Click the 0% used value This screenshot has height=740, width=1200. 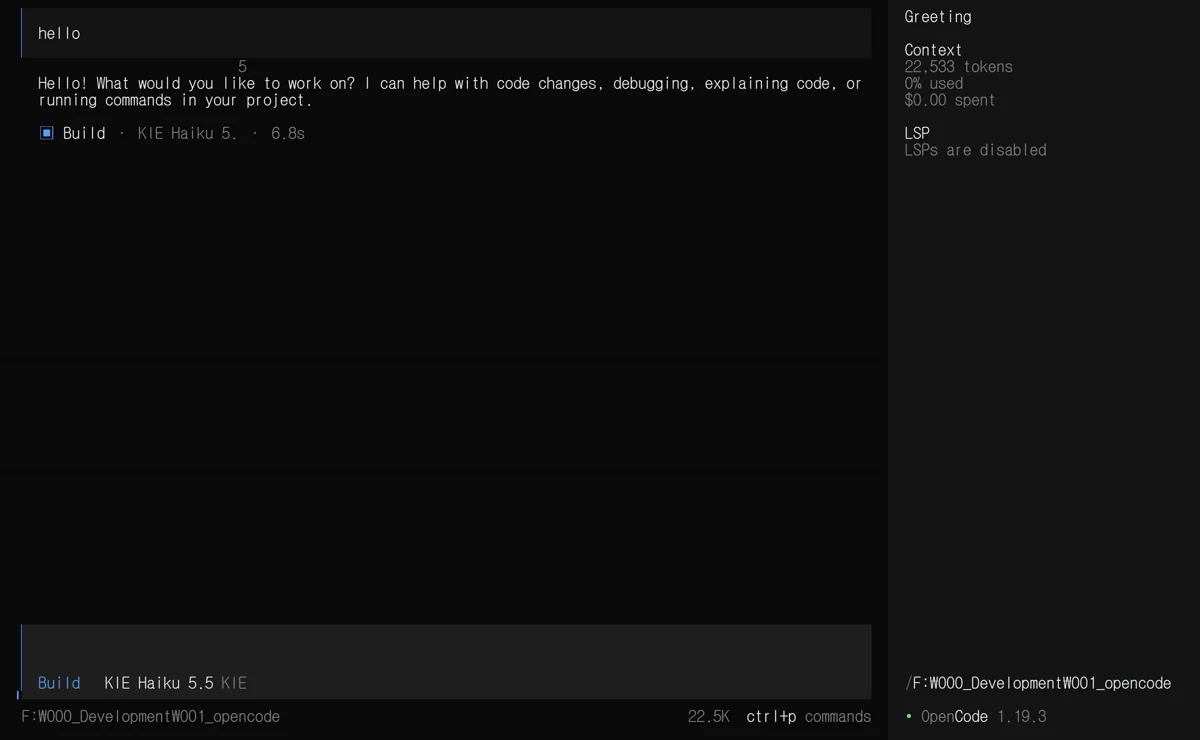tap(934, 84)
